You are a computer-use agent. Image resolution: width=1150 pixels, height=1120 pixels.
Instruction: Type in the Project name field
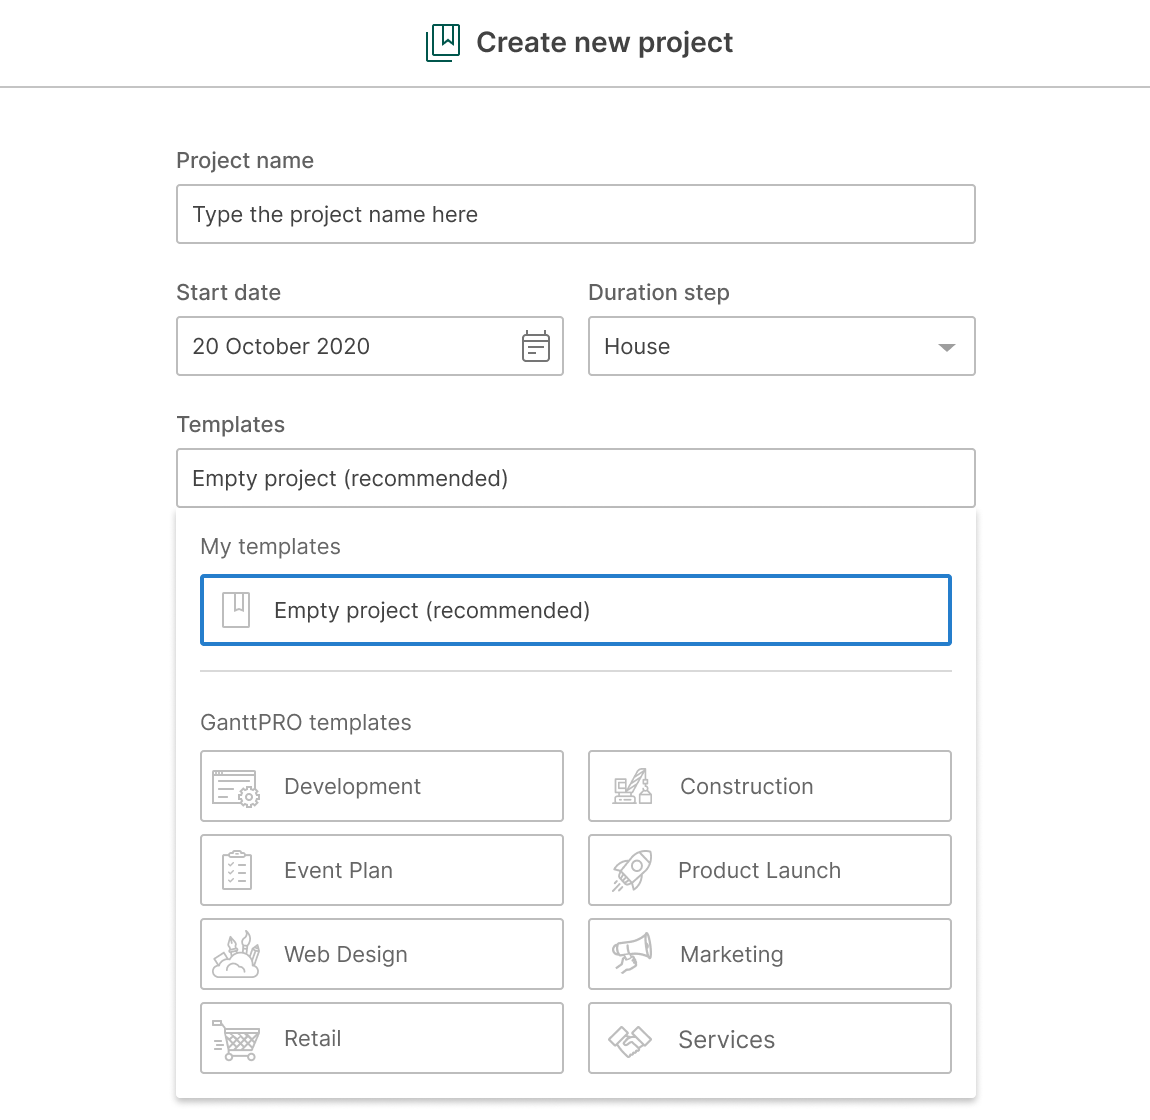click(575, 214)
